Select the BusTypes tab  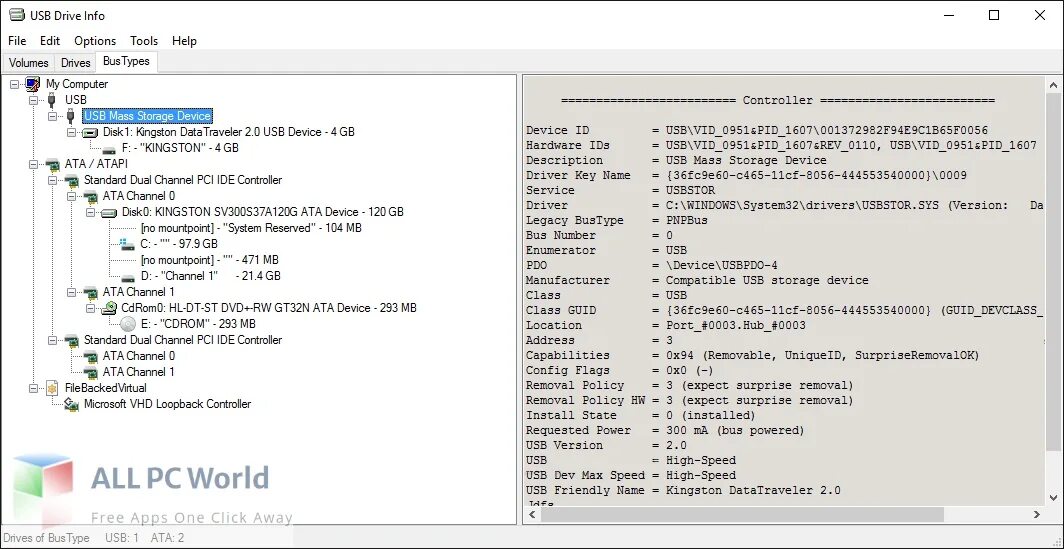click(x=126, y=61)
